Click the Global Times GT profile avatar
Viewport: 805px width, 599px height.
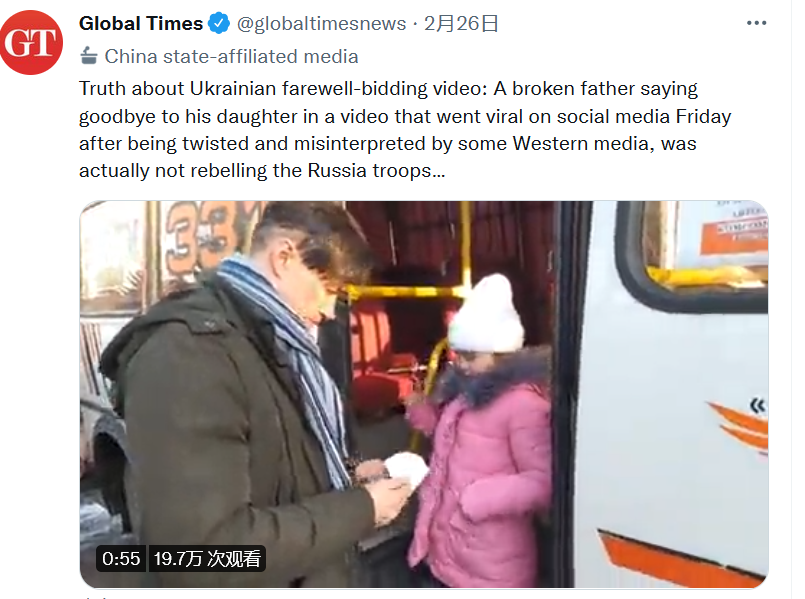(31, 42)
